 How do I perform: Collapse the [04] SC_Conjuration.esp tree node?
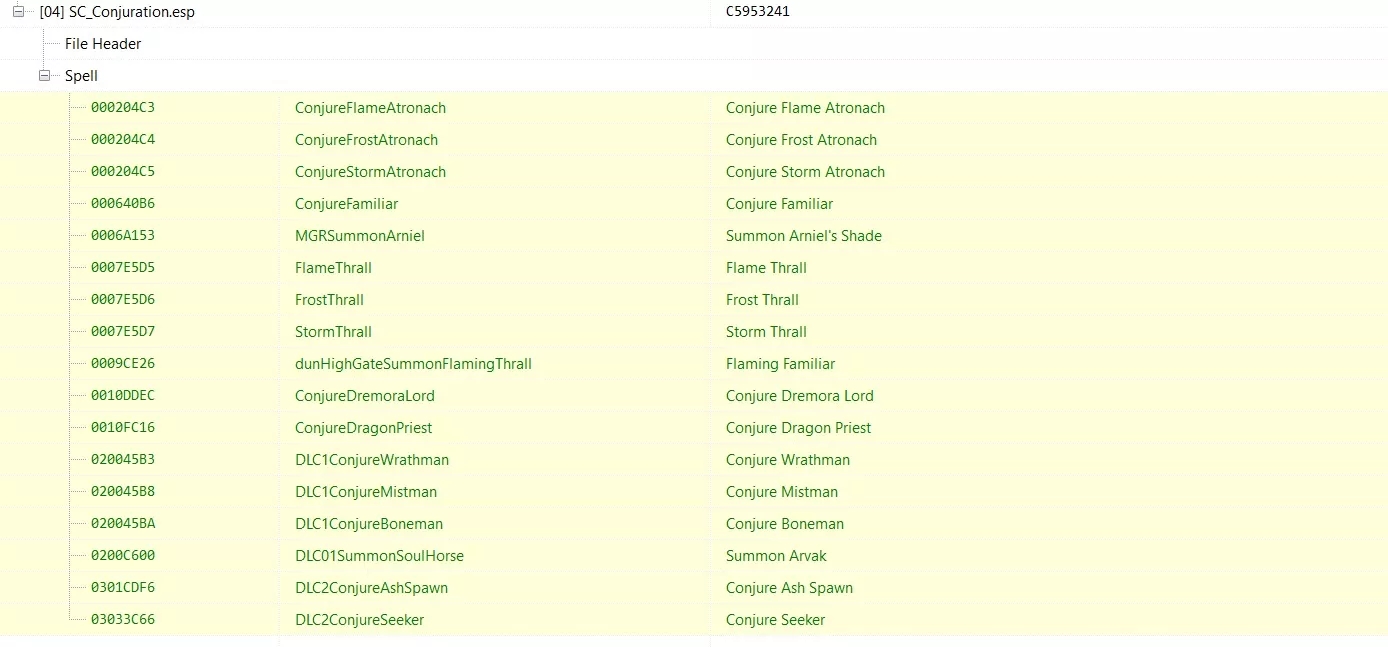point(18,11)
